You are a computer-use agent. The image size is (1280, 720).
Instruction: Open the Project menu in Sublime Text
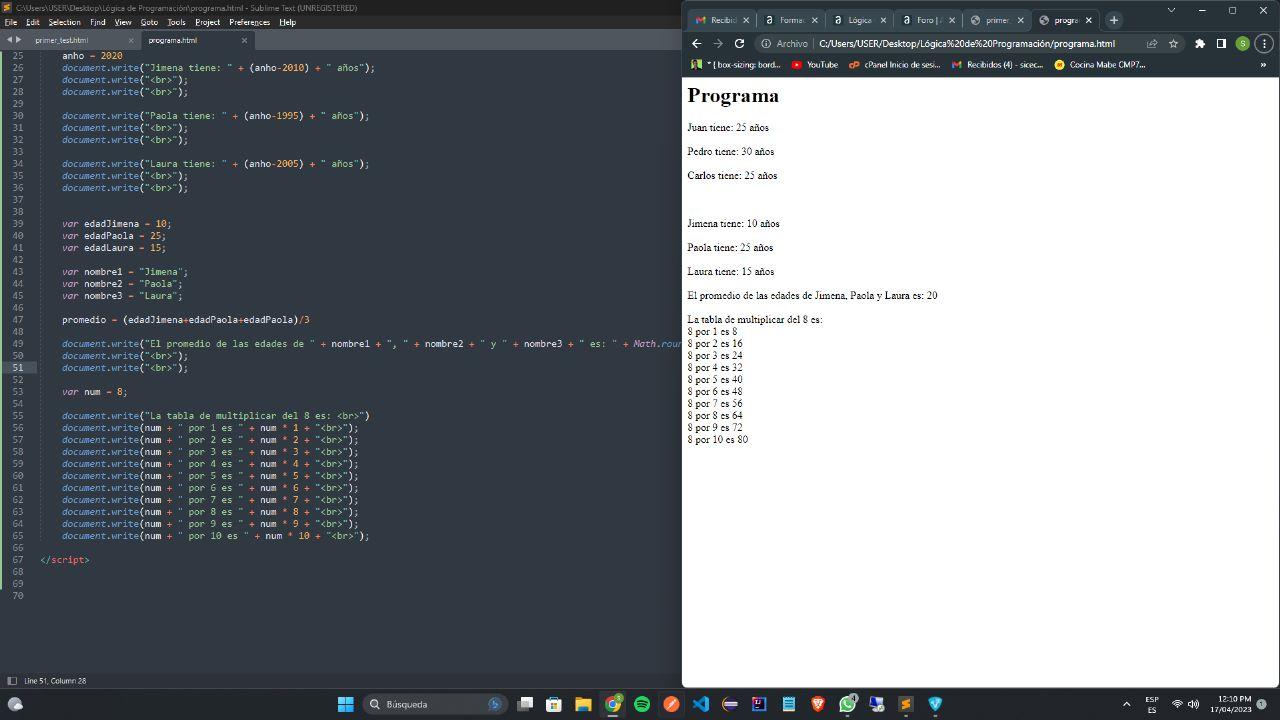[x=208, y=22]
